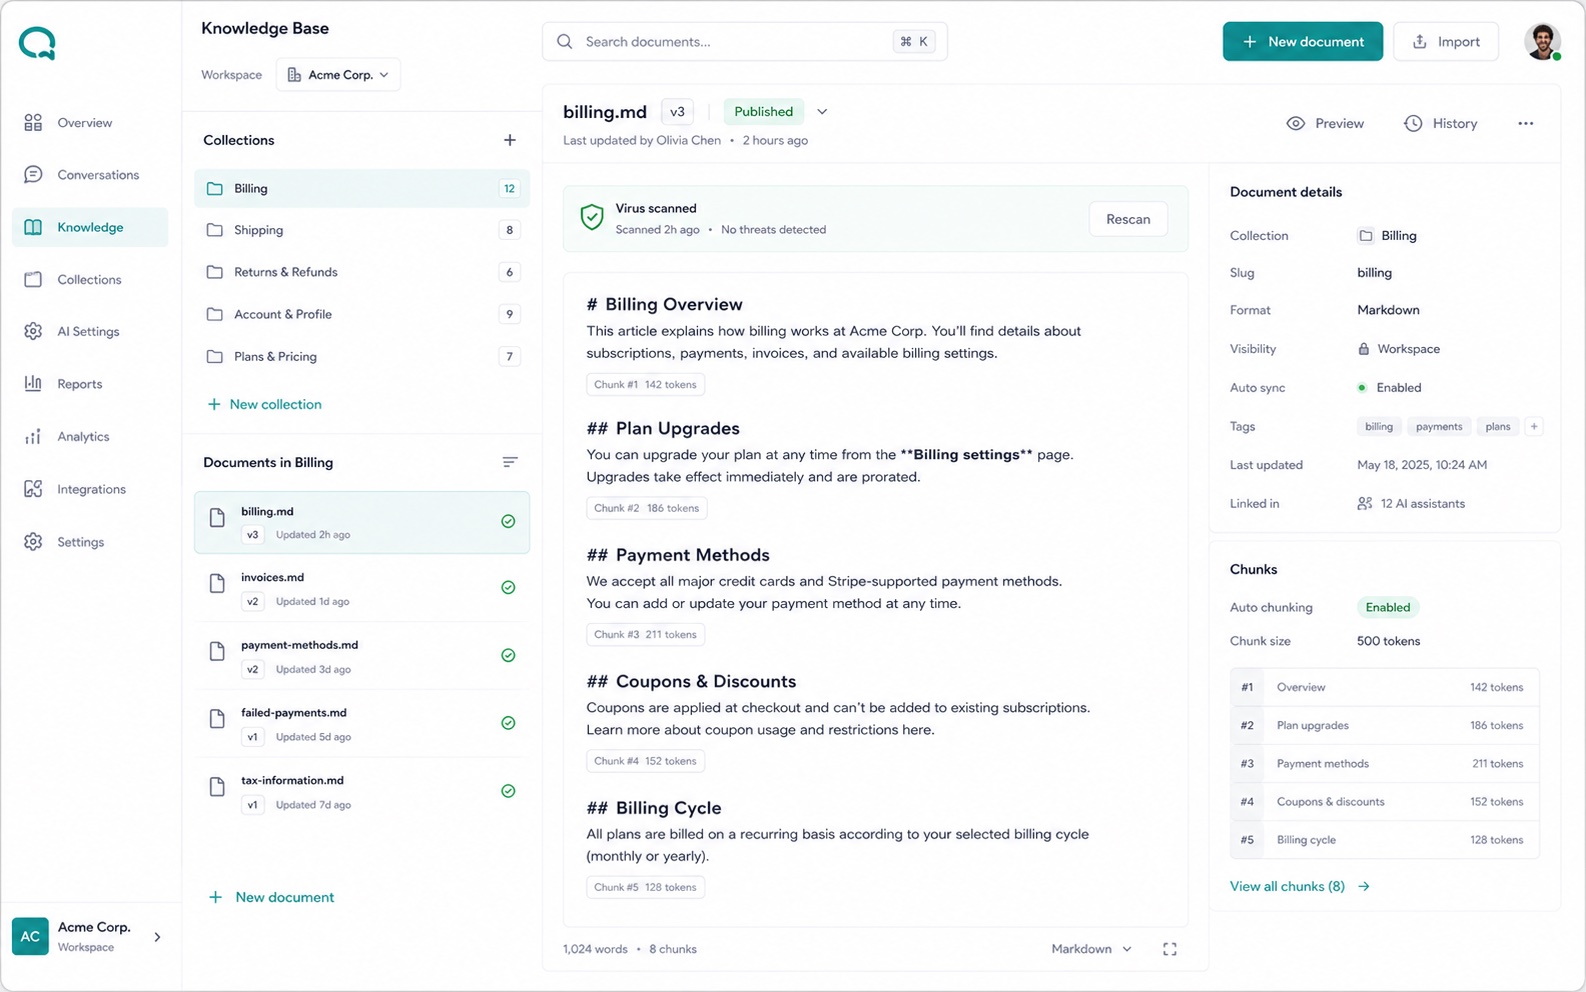Open Settings in the sidebar
1586x992 pixels.
pos(90,542)
